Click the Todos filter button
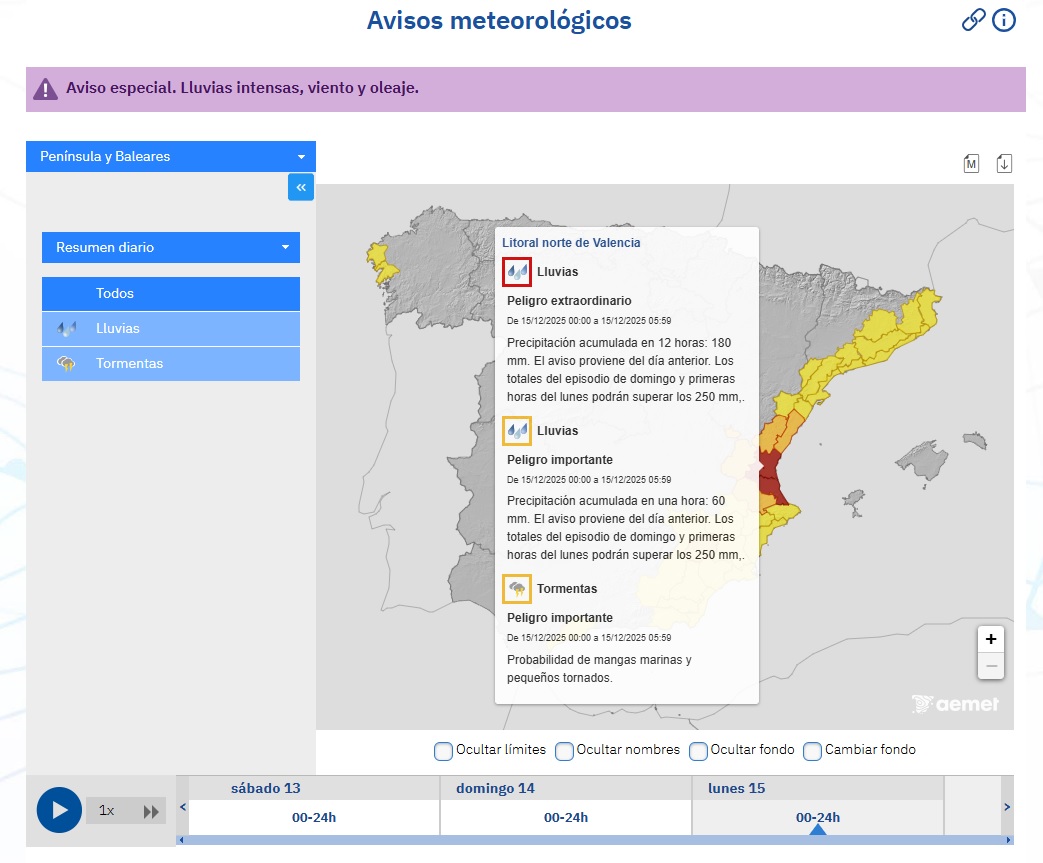Image resolution: width=1043 pixels, height=863 pixels. [x=171, y=294]
